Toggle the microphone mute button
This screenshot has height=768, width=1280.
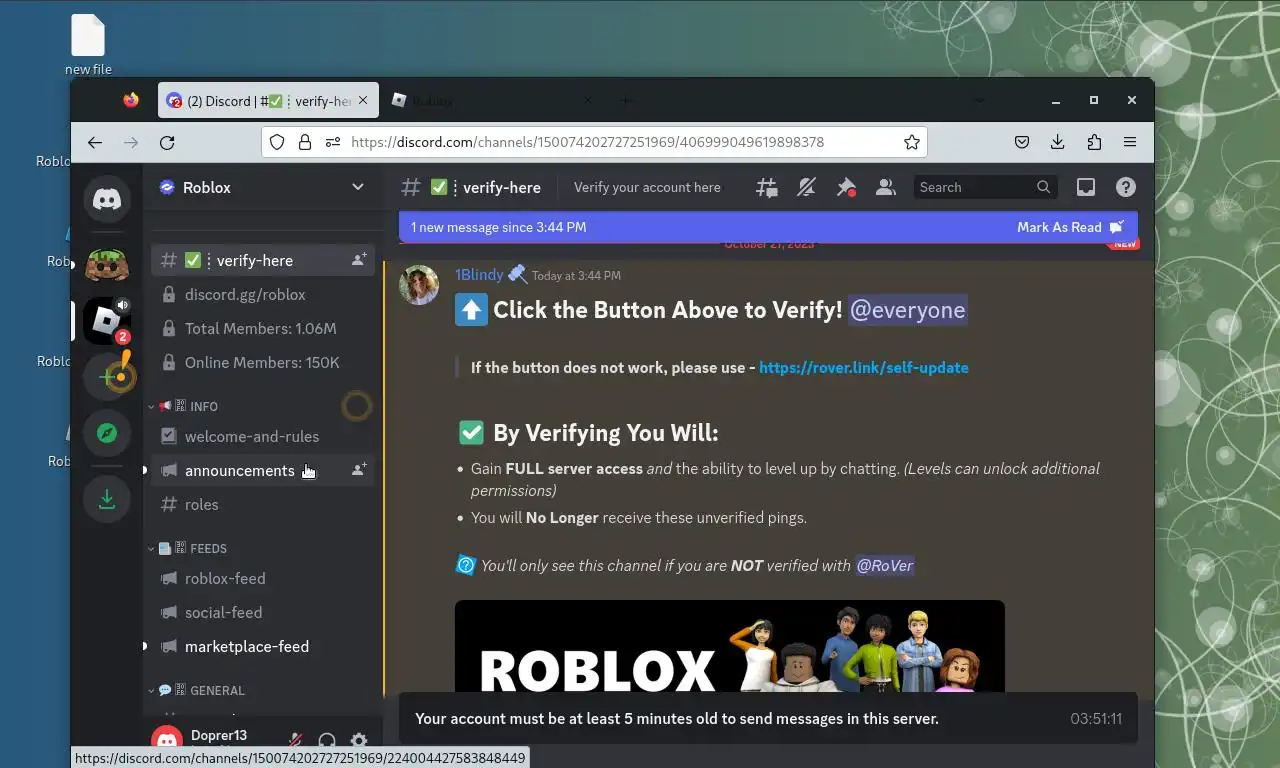pos(295,741)
